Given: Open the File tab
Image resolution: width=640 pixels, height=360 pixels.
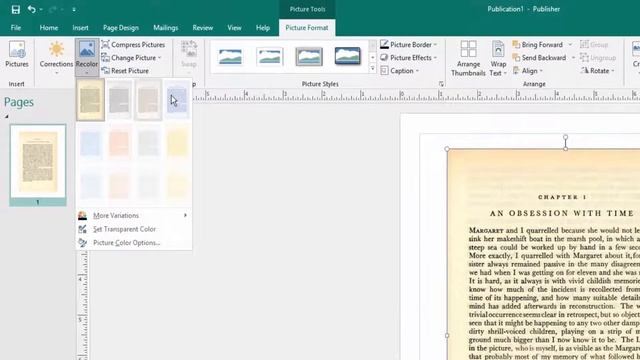Looking at the screenshot, I should coord(16,28).
